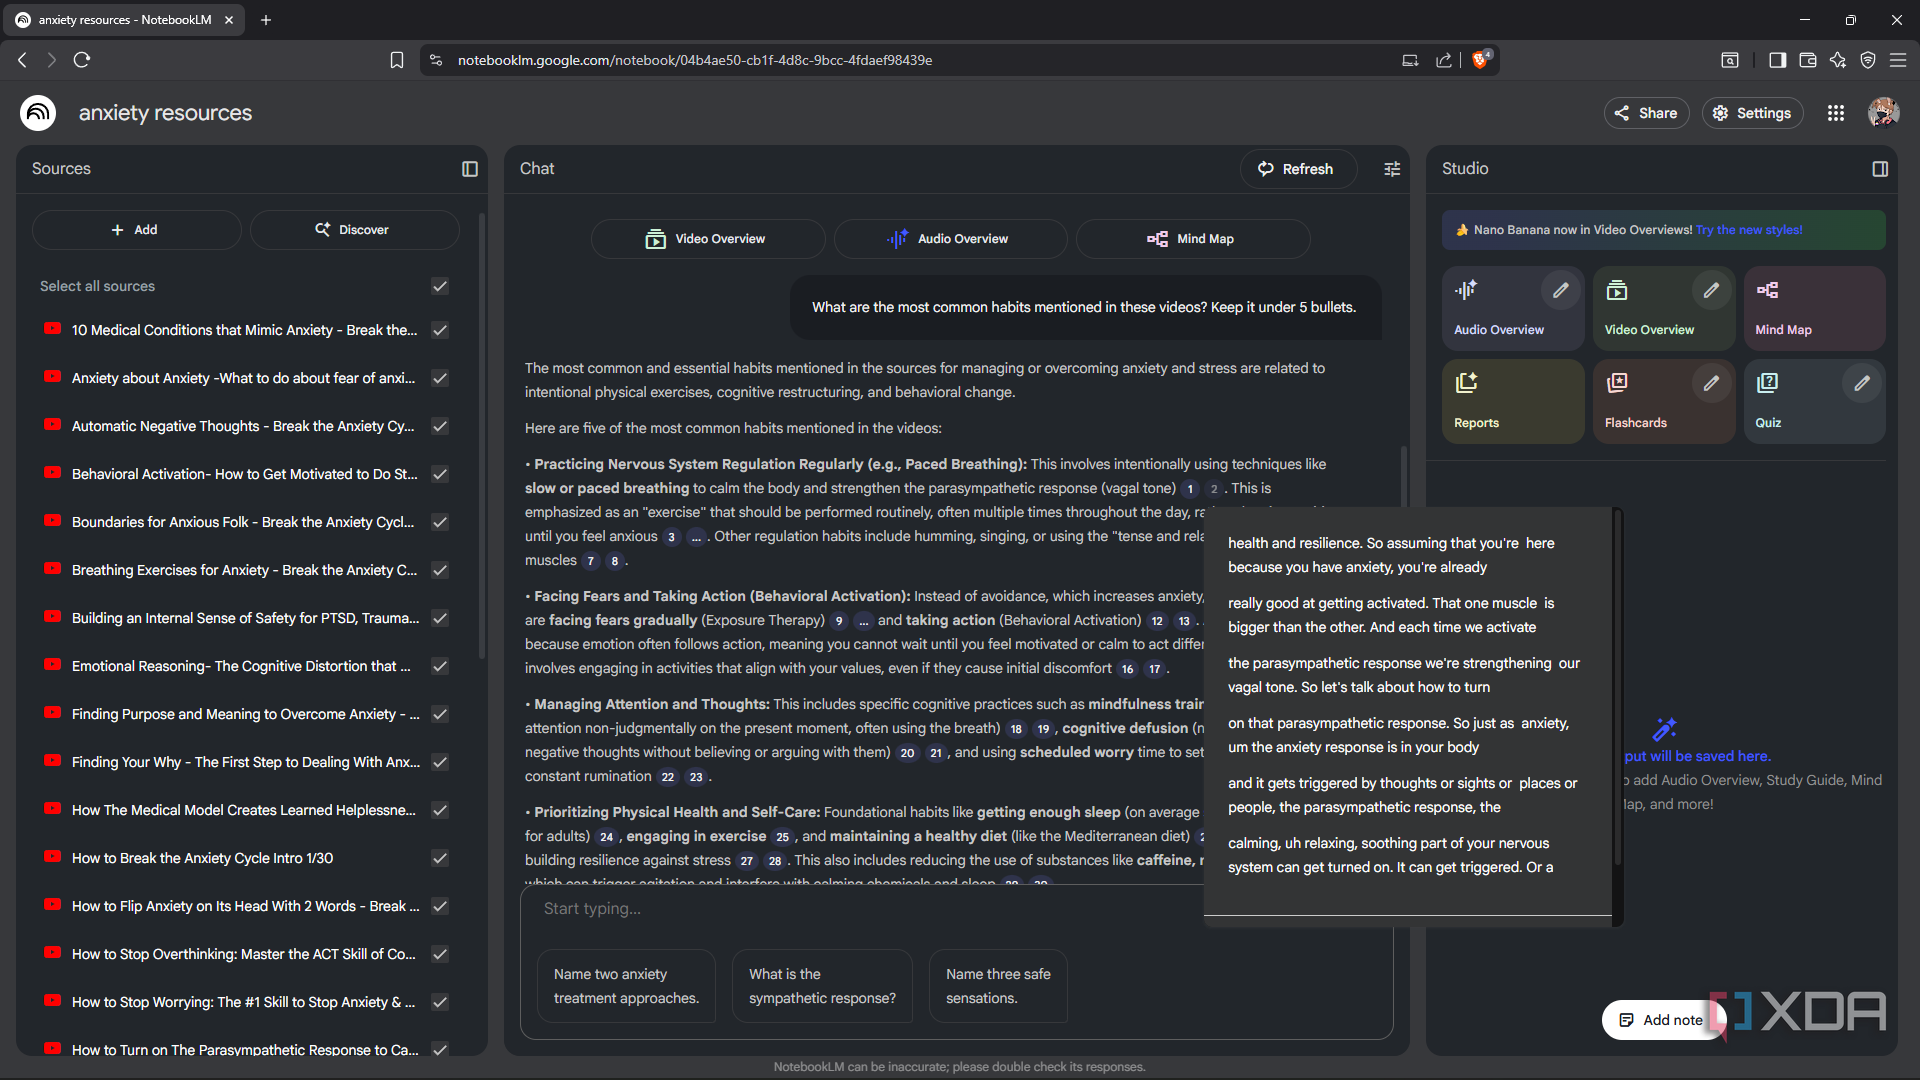The image size is (1920, 1080).
Task: Open browser sidebar panel icon
Action: pos(1777,60)
